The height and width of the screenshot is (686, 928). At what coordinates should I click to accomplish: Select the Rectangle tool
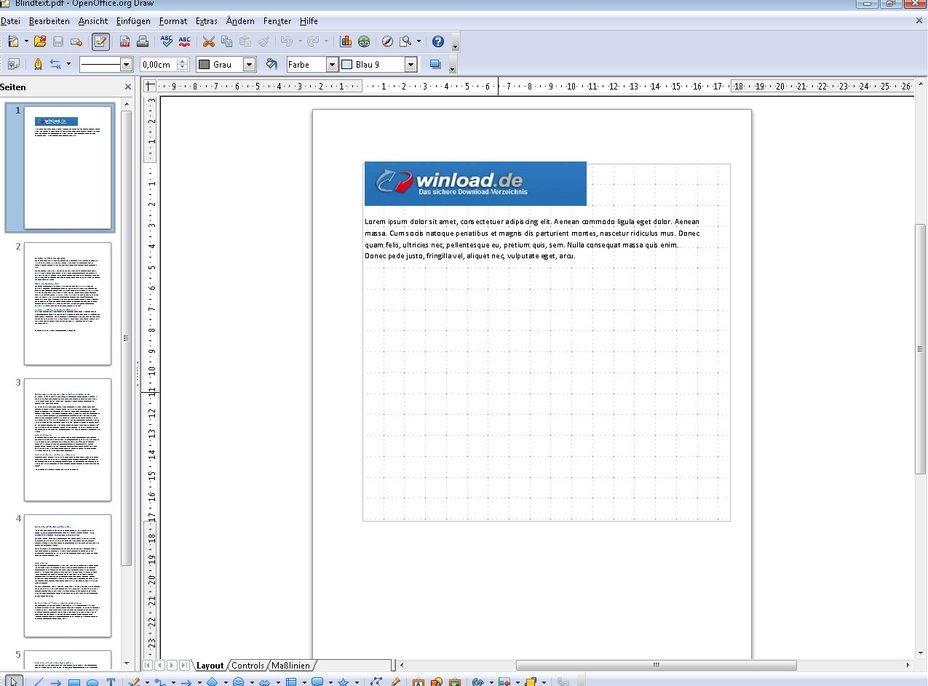tap(74, 681)
